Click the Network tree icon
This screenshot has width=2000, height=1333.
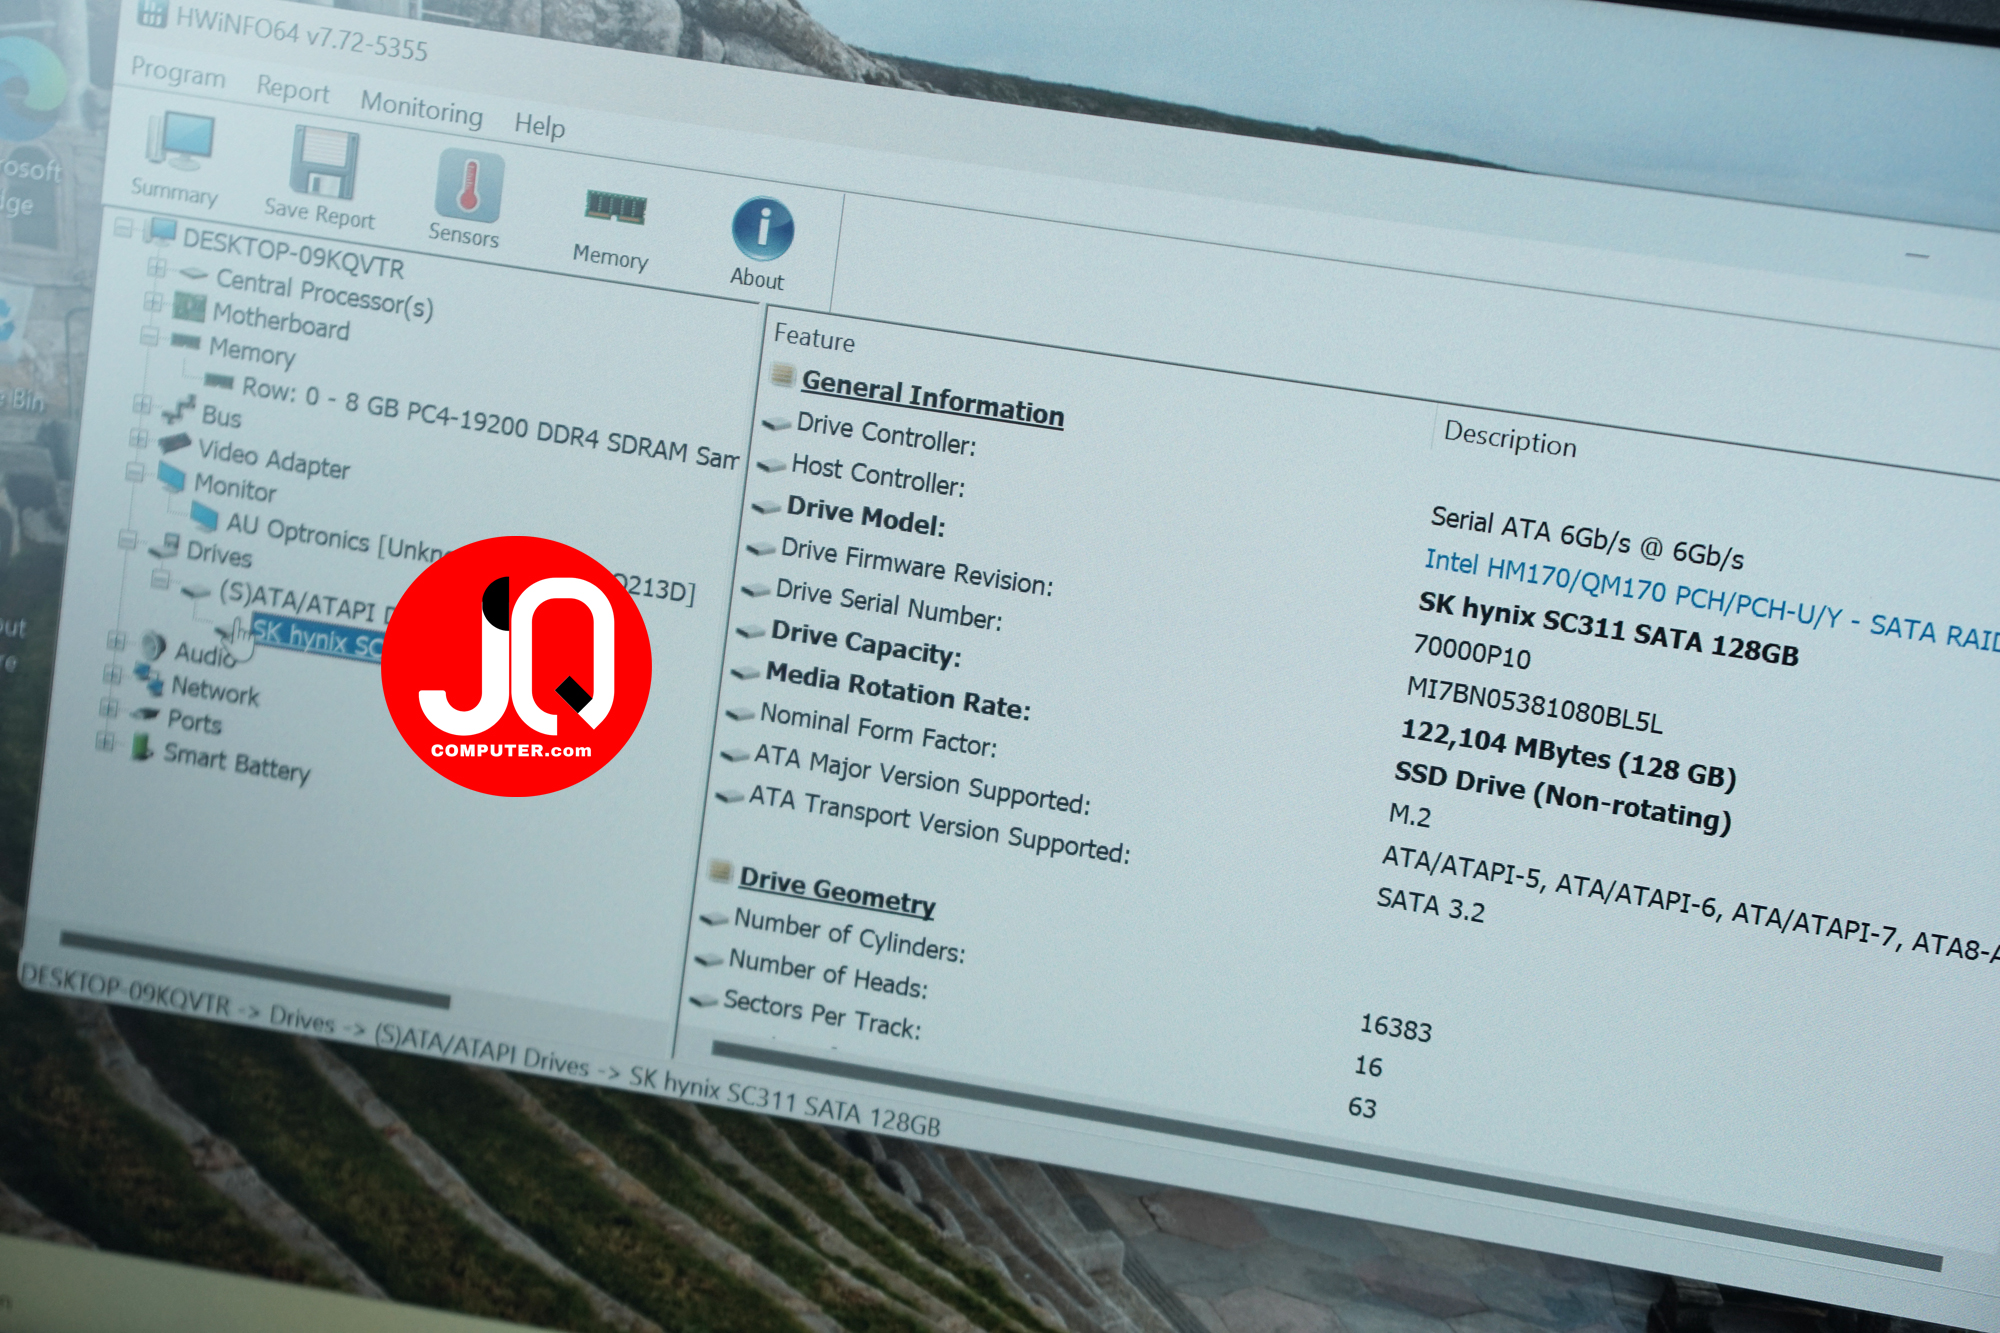[x=149, y=680]
